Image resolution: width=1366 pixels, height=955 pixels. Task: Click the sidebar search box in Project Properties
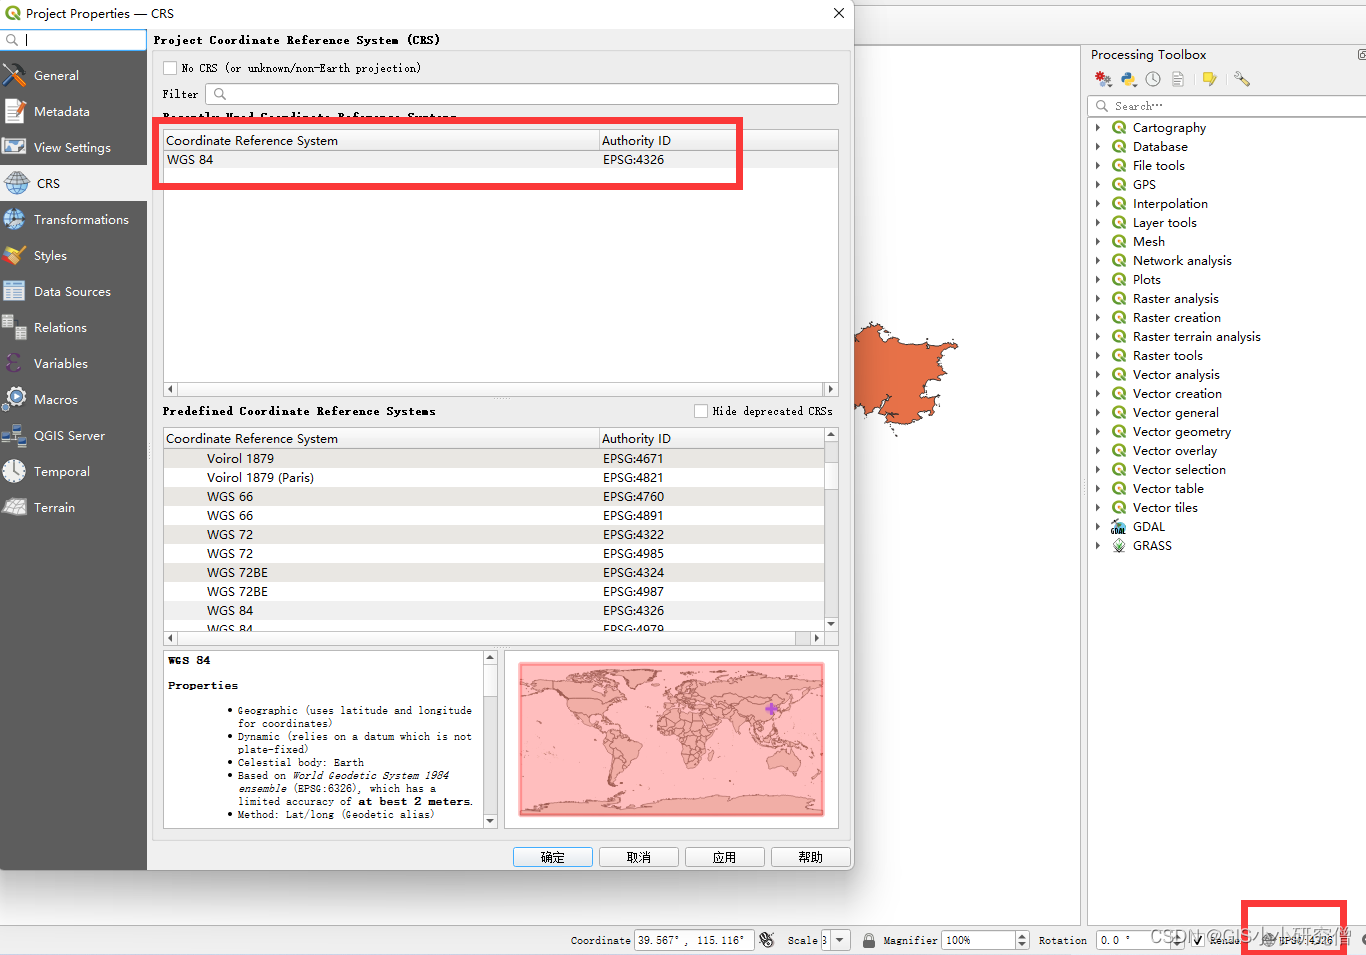(74, 40)
